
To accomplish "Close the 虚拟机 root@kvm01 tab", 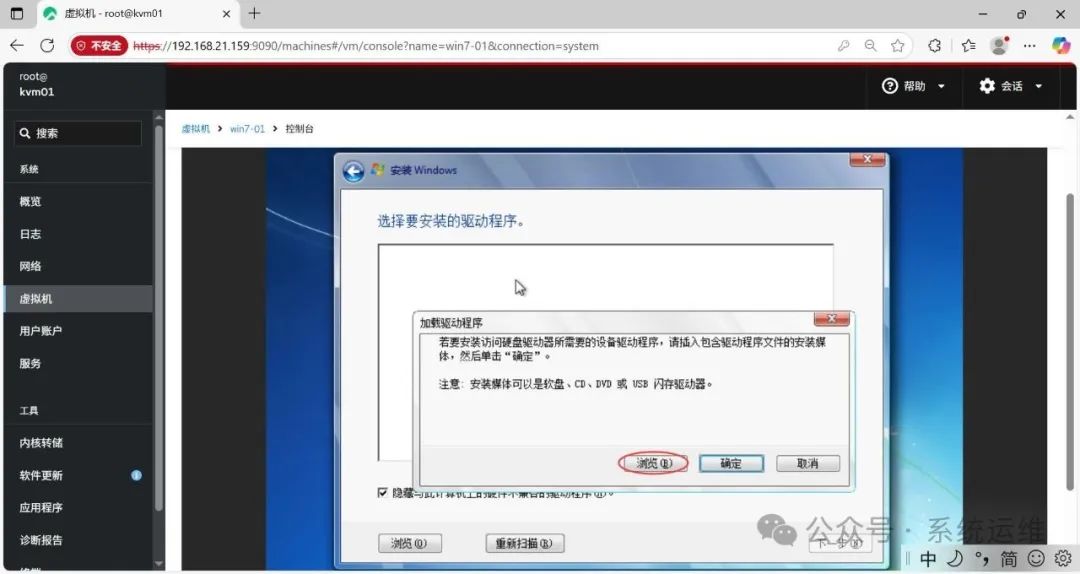I will (x=226, y=13).
